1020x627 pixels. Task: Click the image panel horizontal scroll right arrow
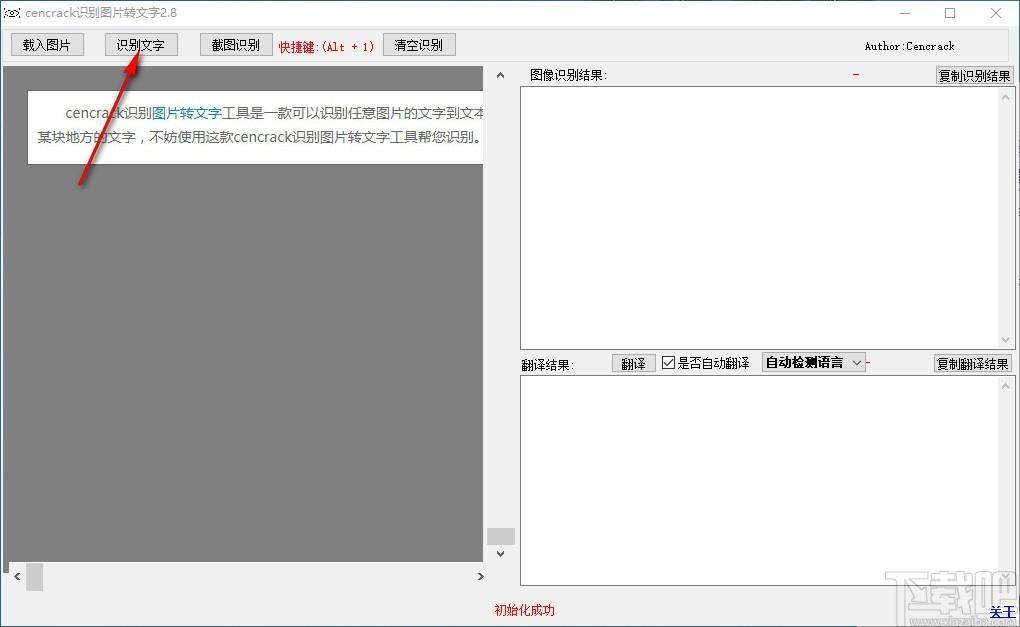pyautogui.click(x=480, y=576)
